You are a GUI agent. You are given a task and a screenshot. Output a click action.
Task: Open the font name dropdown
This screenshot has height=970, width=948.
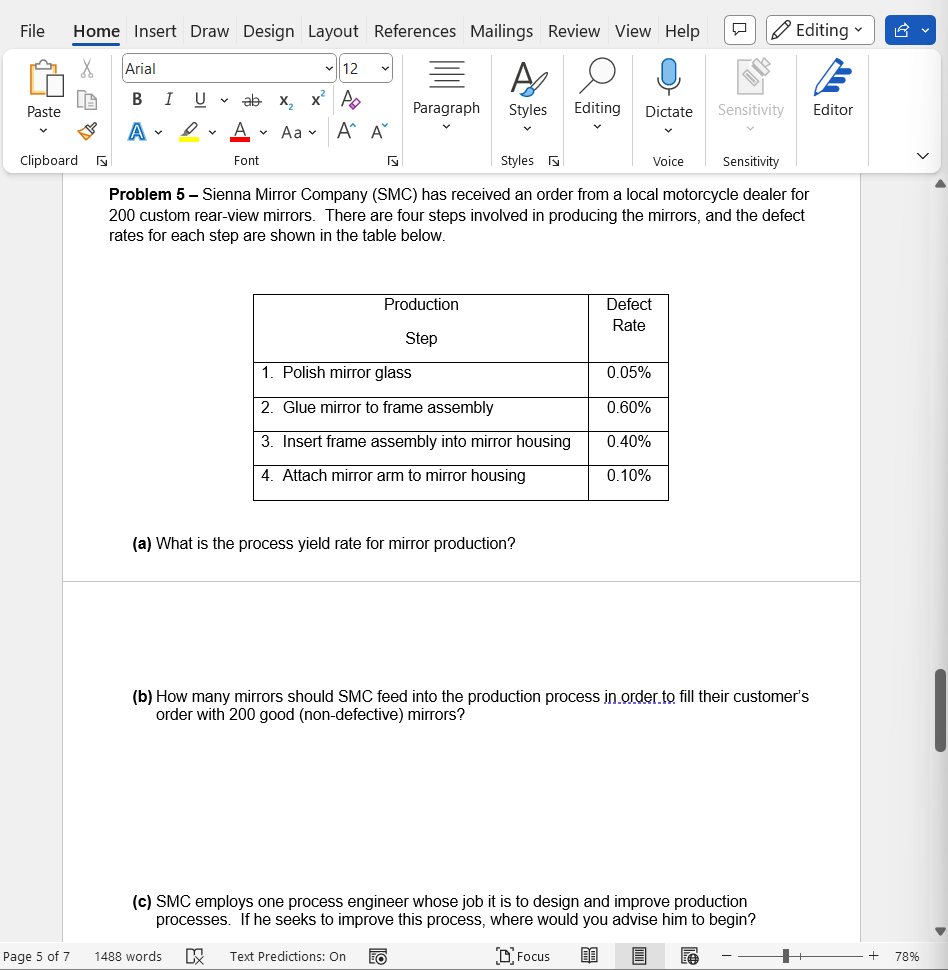pyautogui.click(x=329, y=69)
